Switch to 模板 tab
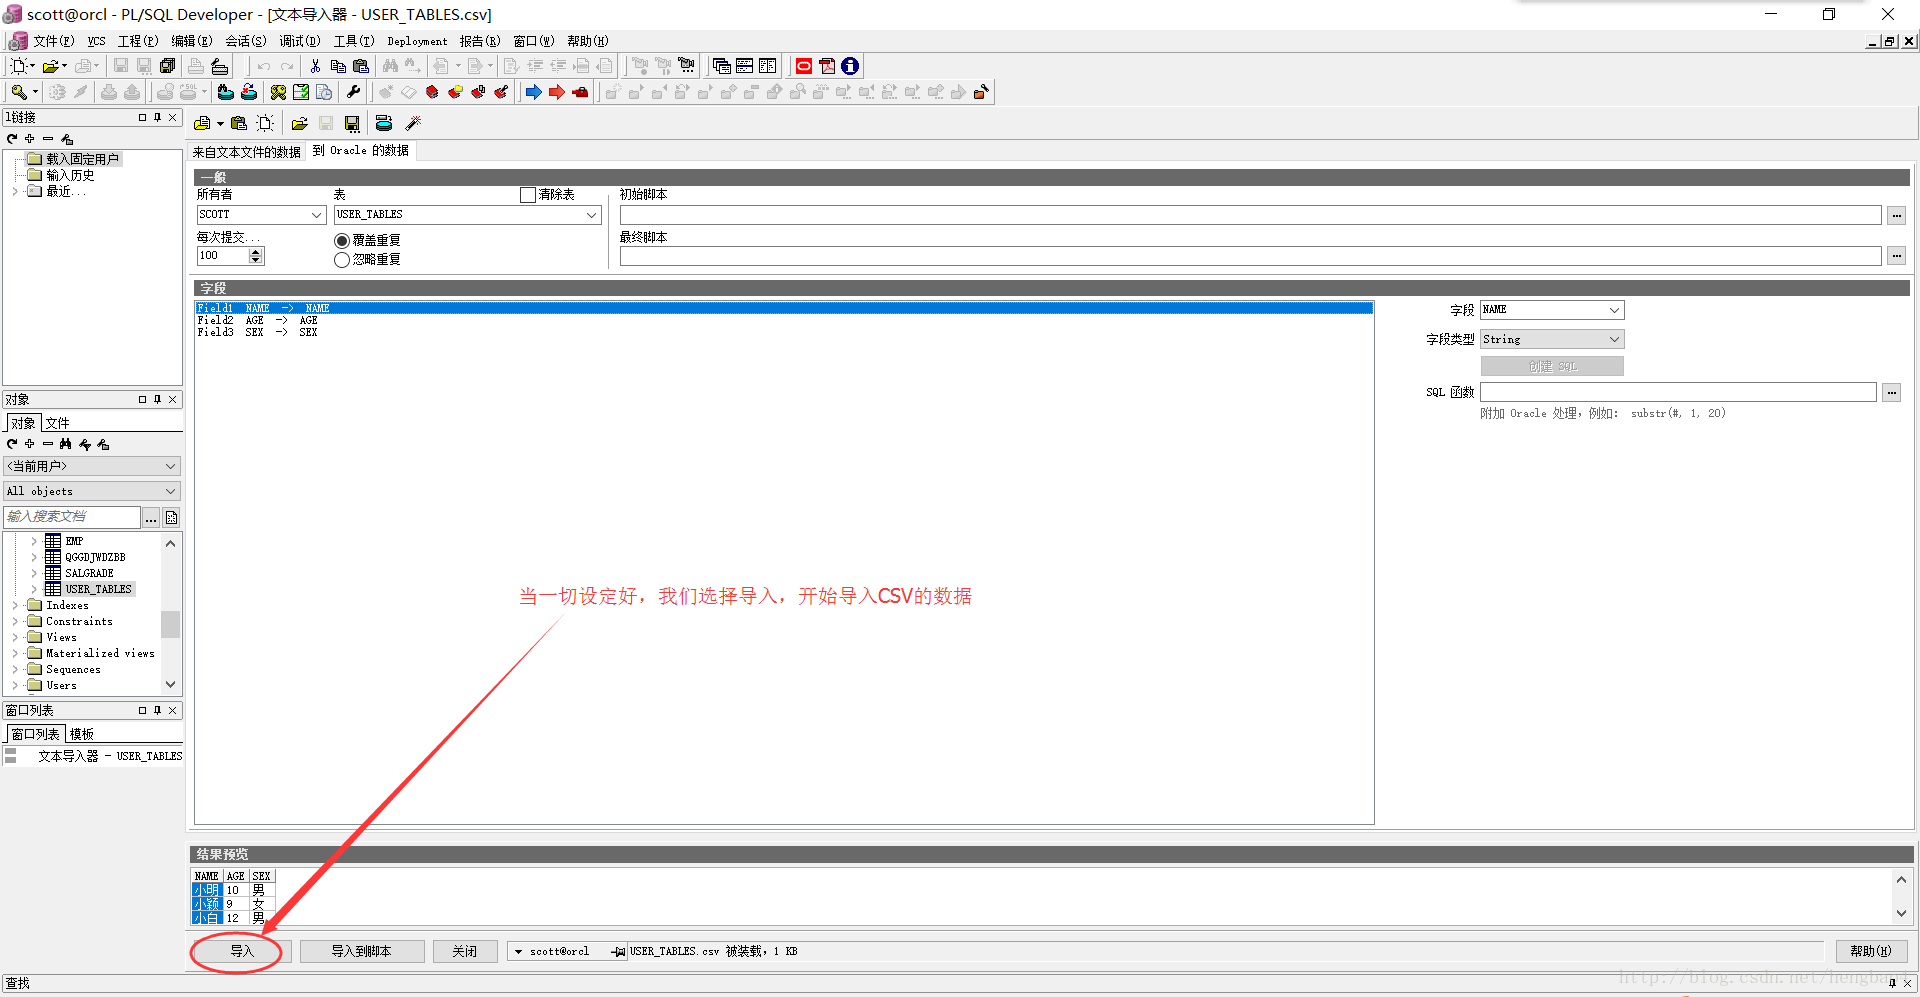 (x=81, y=734)
